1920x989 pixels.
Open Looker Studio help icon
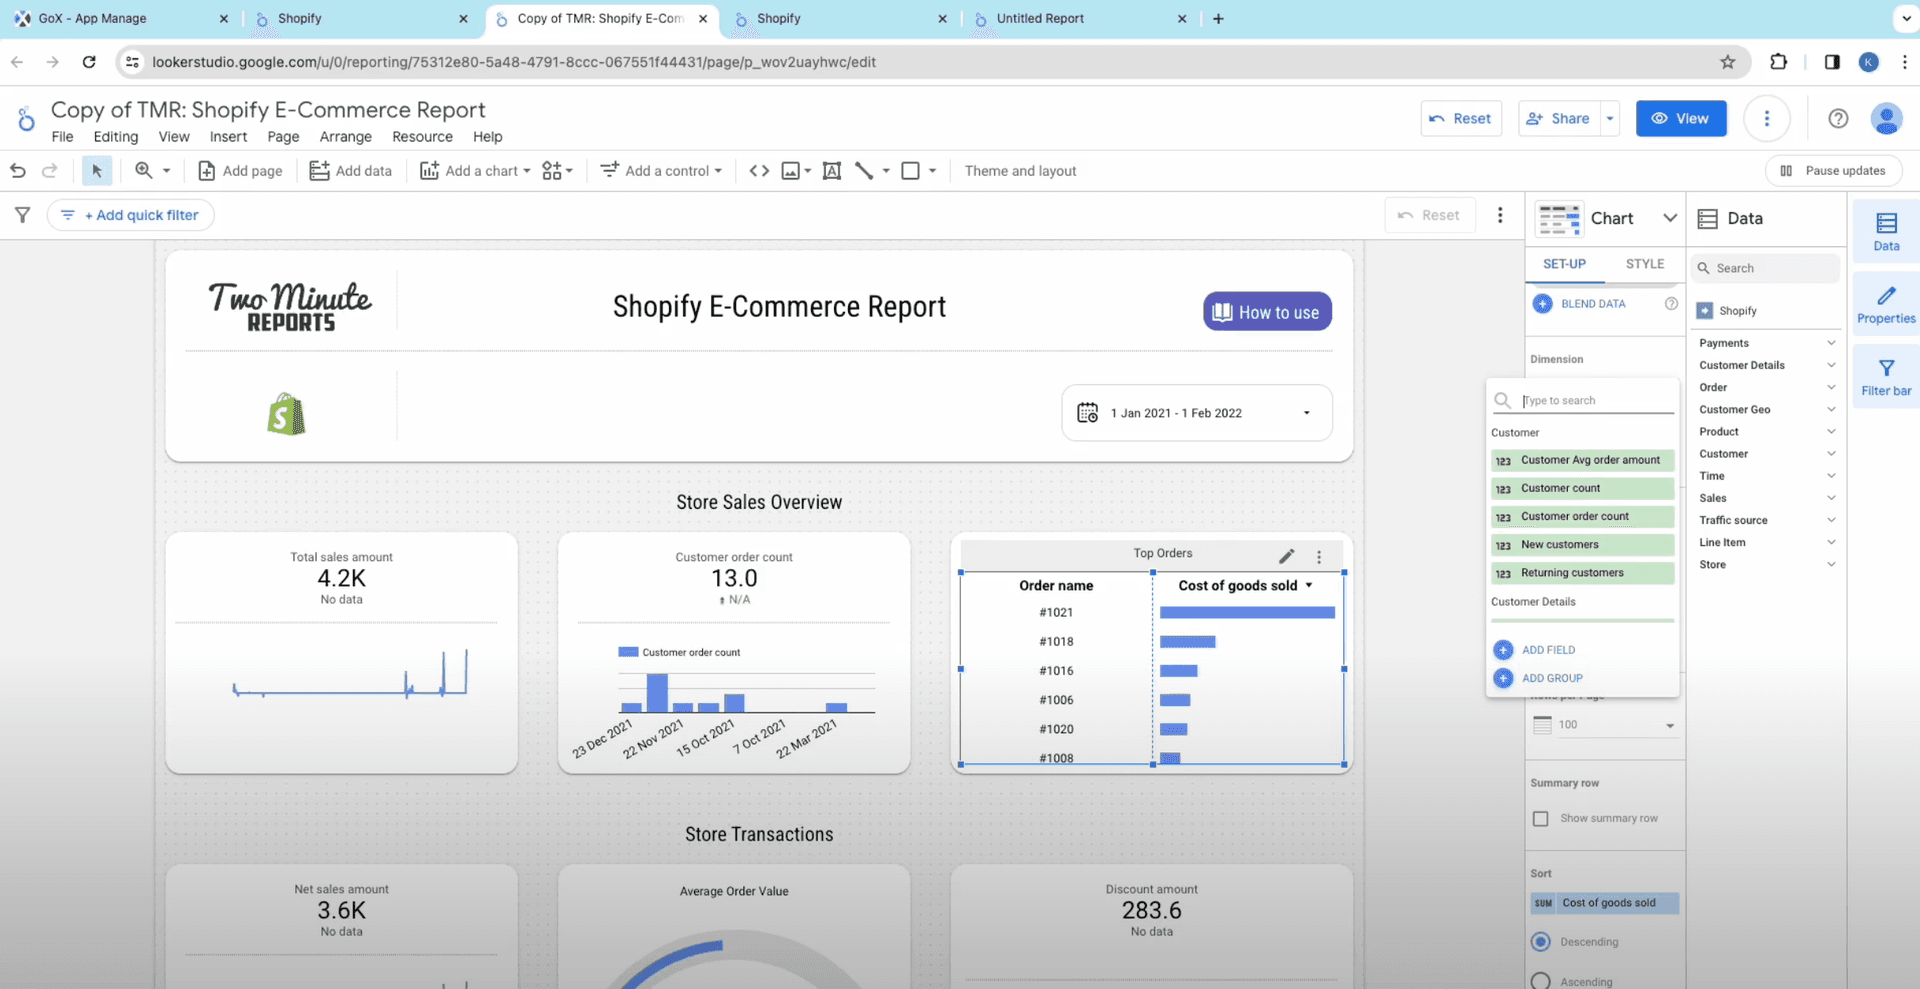point(1838,118)
